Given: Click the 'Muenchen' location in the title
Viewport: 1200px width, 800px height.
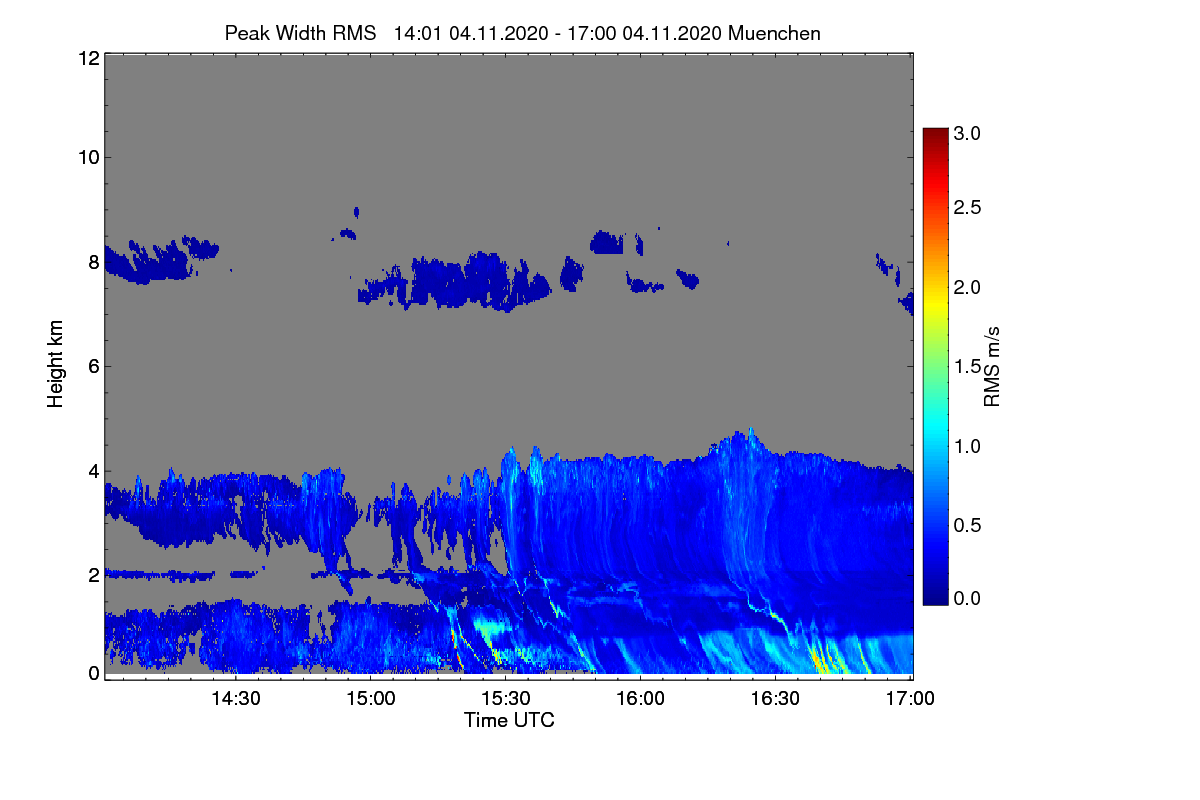Looking at the screenshot, I should (775, 33).
